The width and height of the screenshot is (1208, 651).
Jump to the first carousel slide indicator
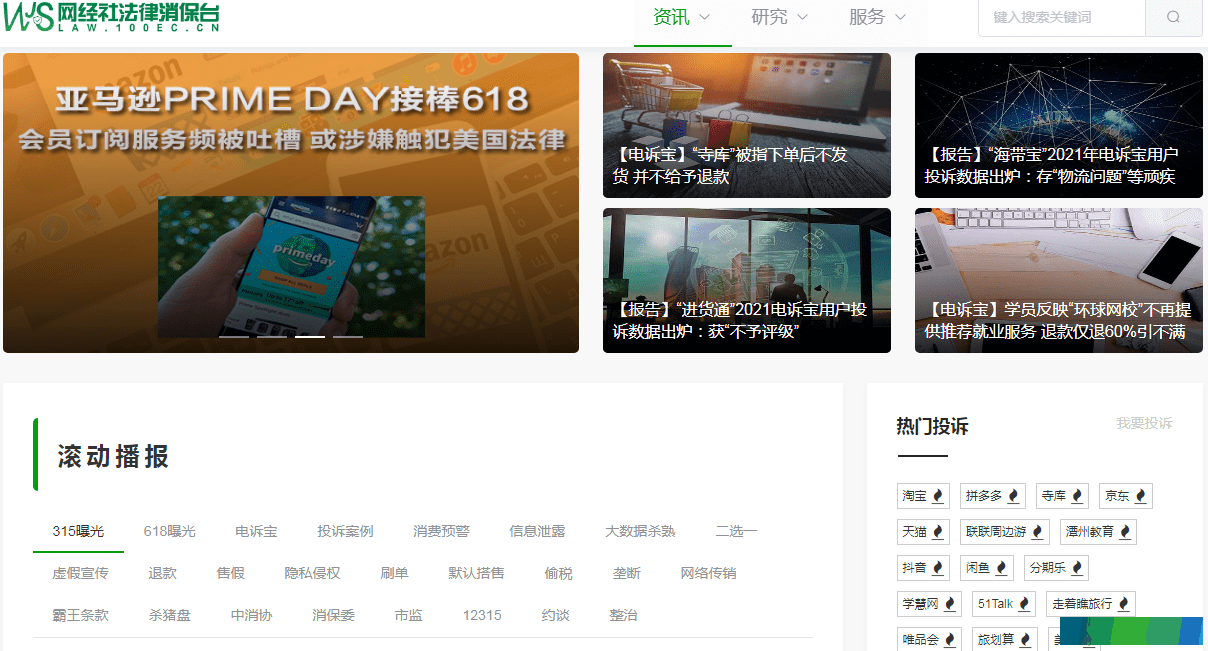234,337
